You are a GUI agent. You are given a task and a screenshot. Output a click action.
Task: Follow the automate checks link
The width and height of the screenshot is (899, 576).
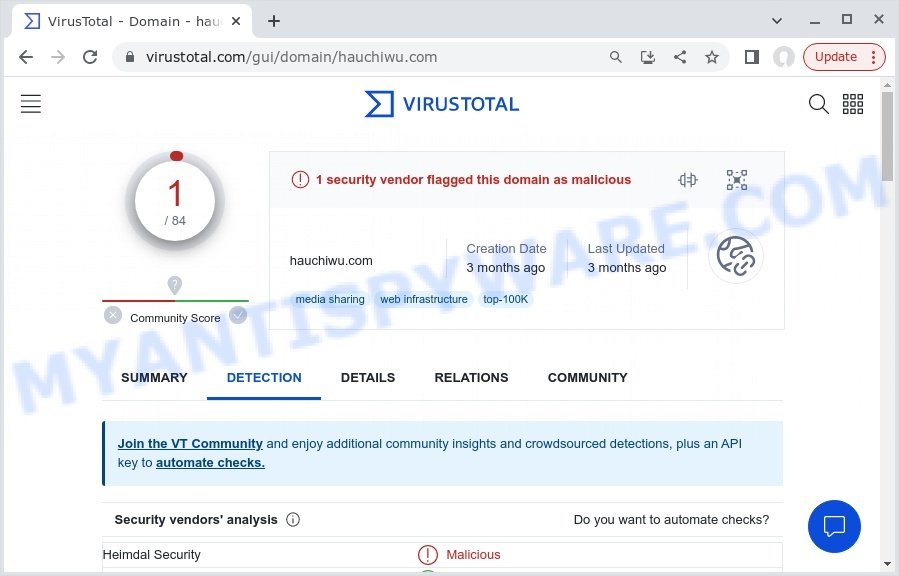tap(210, 463)
